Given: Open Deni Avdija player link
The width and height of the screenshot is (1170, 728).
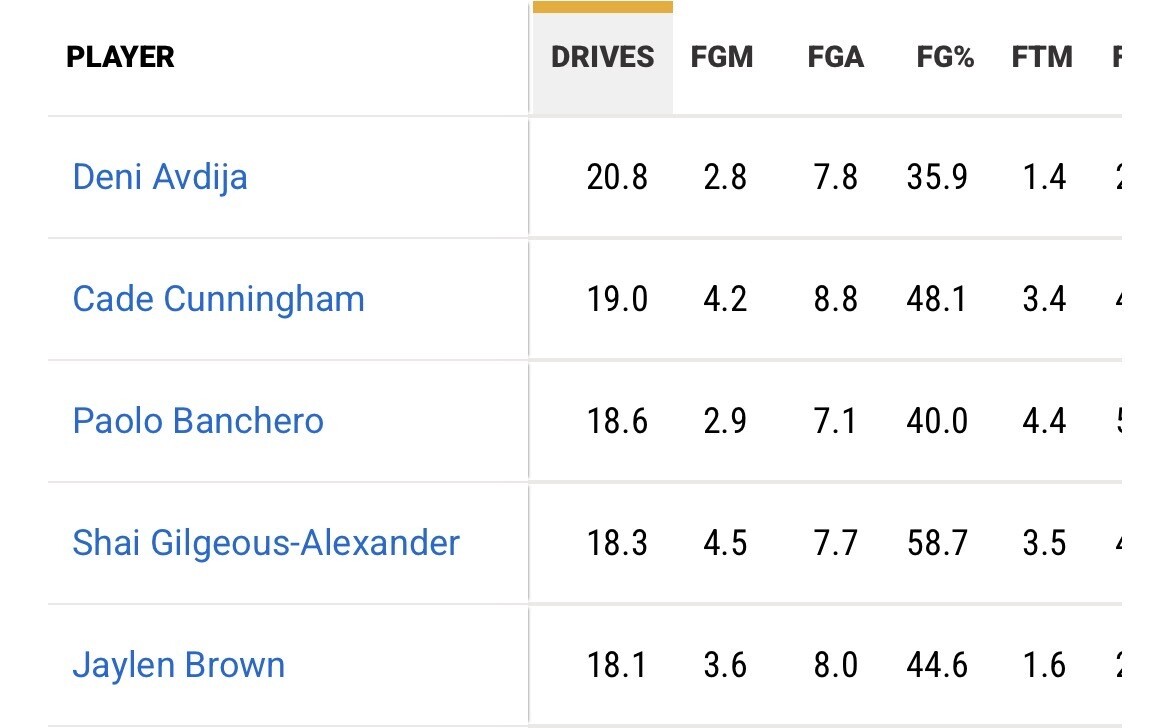Looking at the screenshot, I should coord(160,178).
